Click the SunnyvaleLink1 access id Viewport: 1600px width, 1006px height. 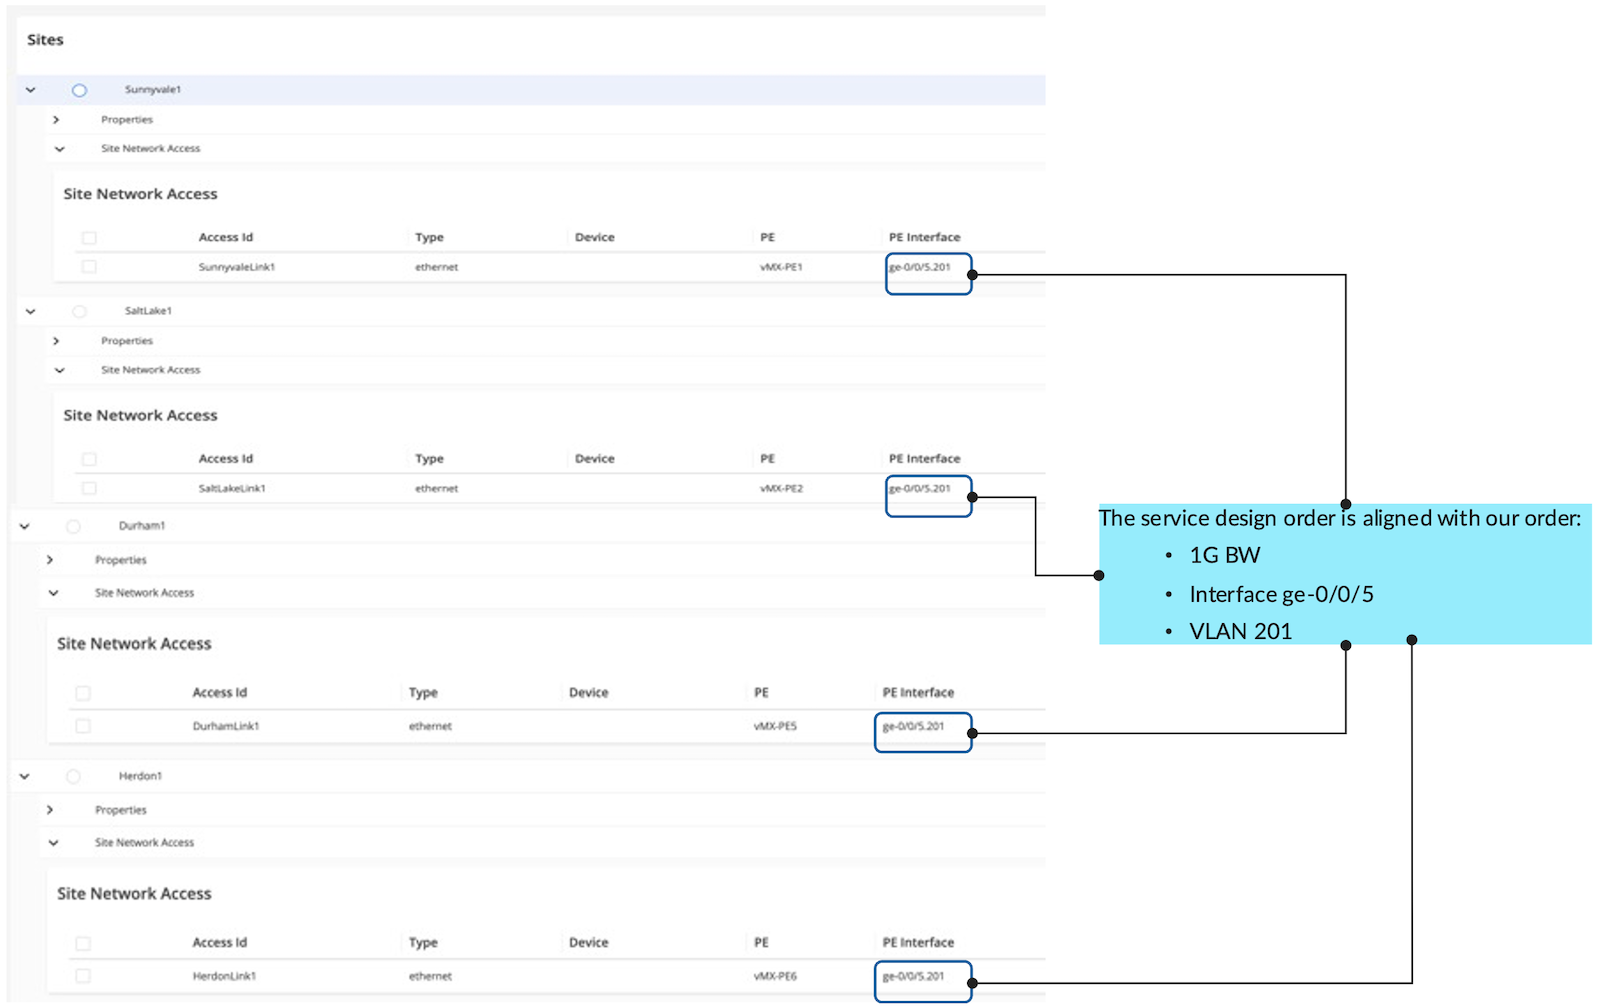237,267
